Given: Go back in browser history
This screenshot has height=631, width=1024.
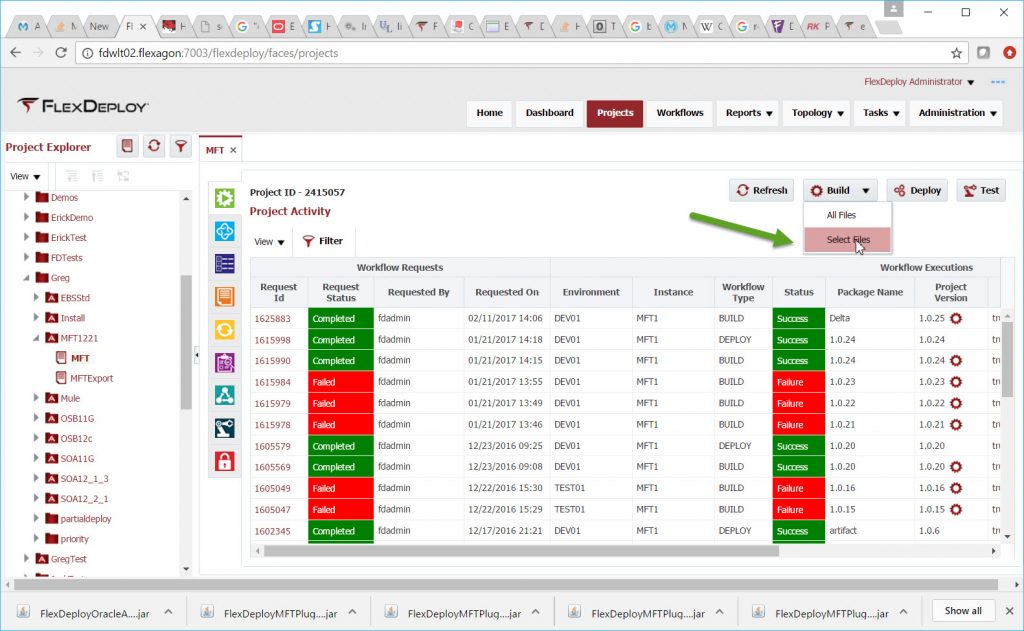Looking at the screenshot, I should (x=16, y=53).
